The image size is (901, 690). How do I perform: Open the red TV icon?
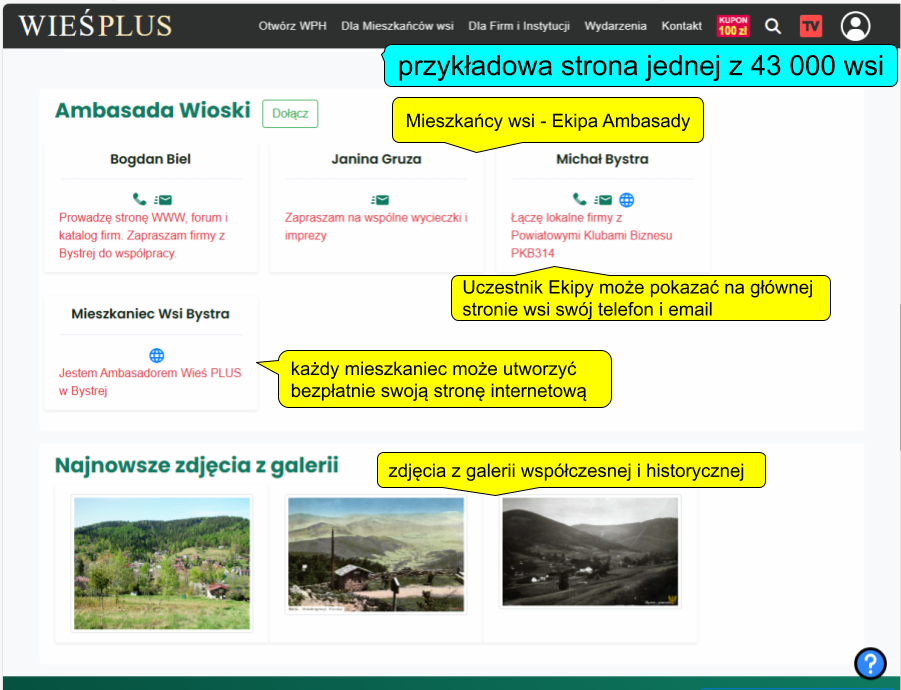[x=810, y=26]
